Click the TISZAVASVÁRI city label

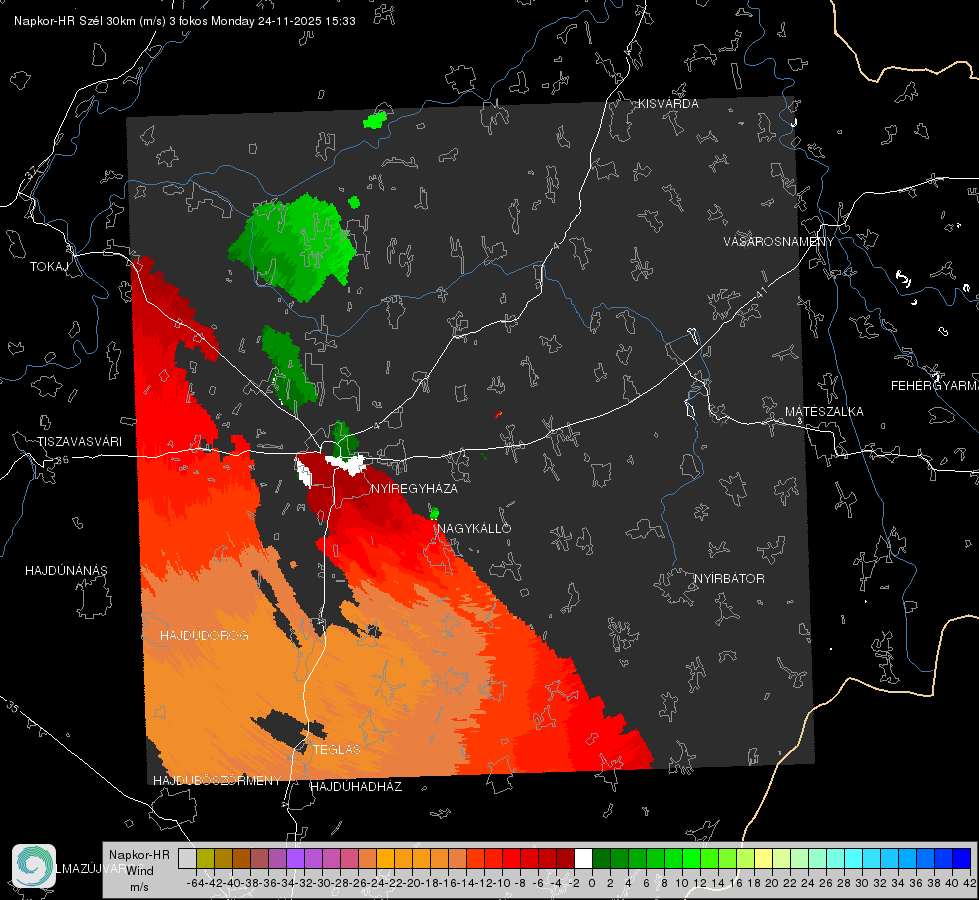(79, 442)
